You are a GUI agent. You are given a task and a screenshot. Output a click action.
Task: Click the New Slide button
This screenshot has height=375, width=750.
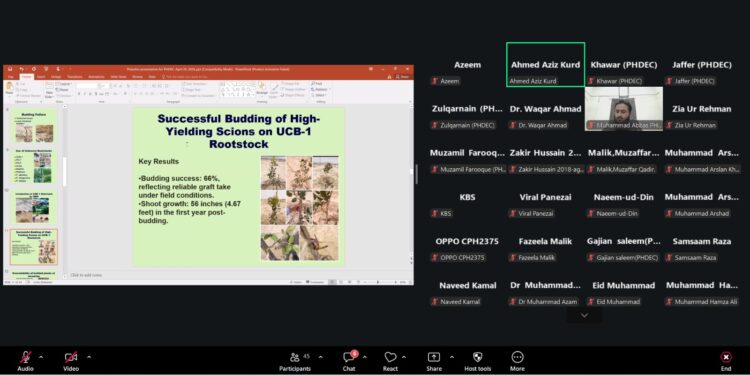coord(49,89)
